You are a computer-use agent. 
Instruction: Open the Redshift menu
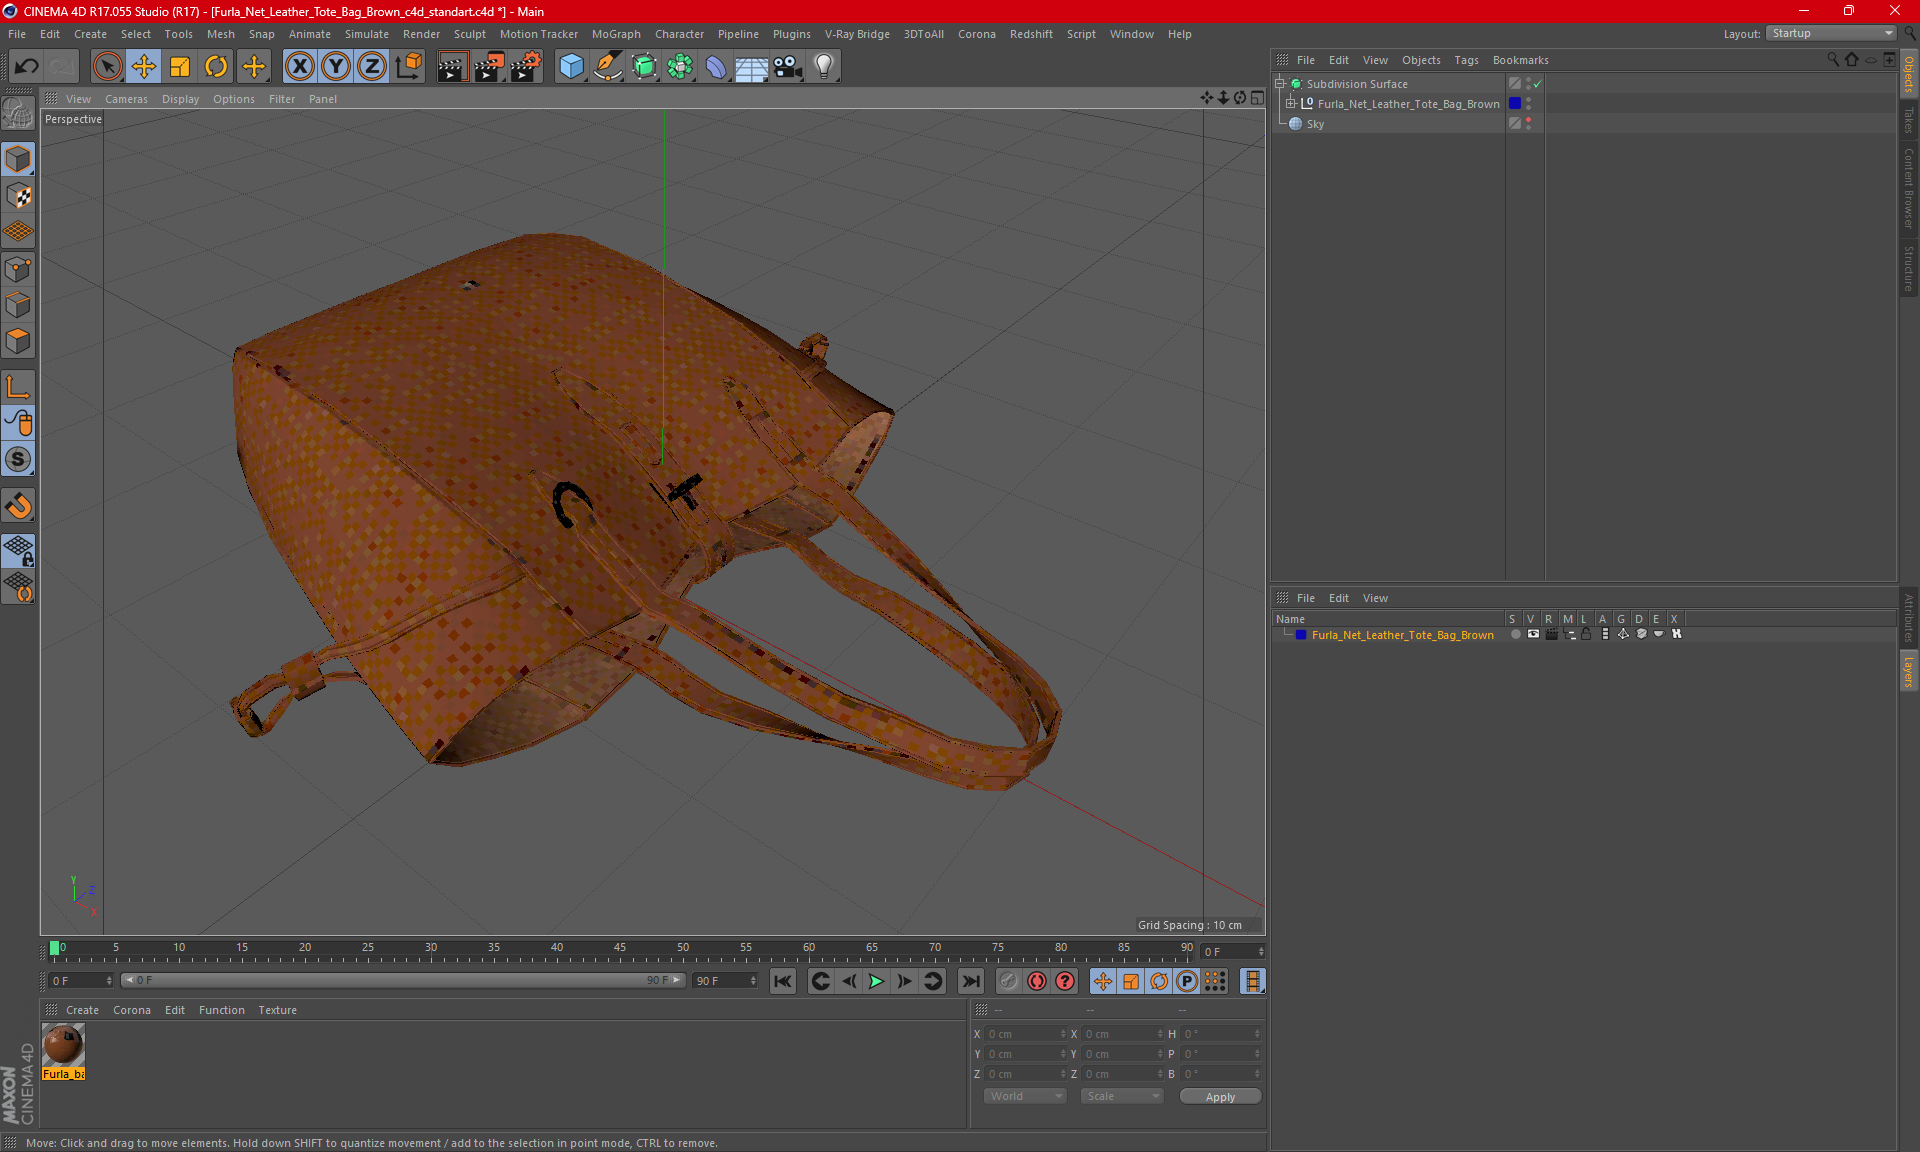pos(1031,34)
